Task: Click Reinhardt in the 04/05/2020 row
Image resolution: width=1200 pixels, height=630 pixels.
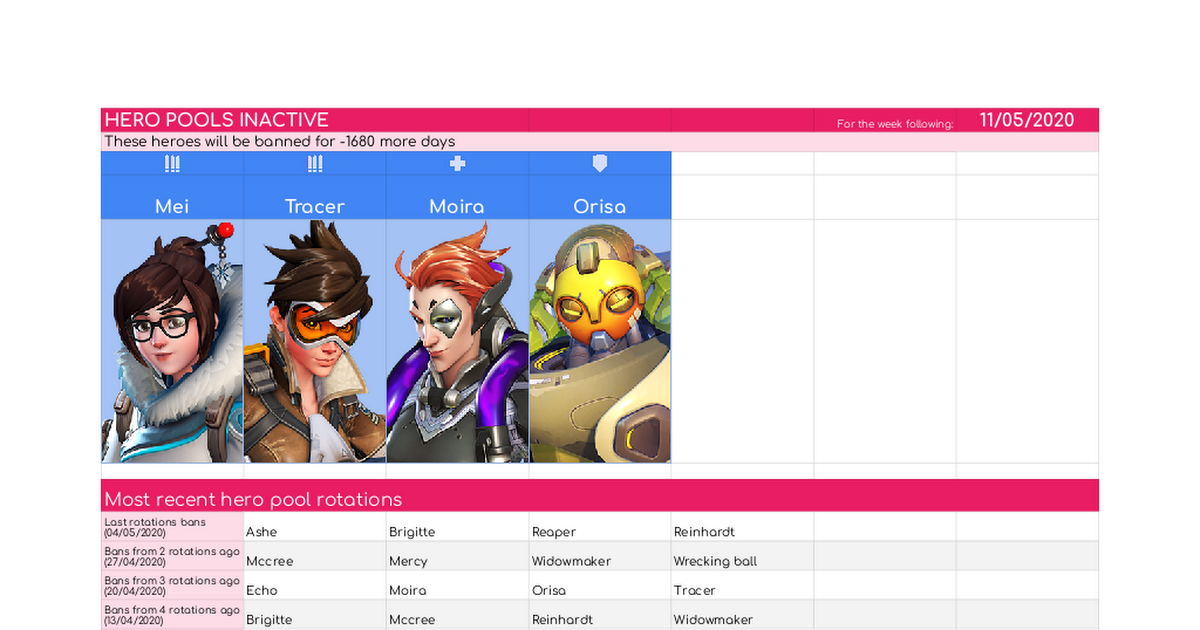Action: pos(742,527)
